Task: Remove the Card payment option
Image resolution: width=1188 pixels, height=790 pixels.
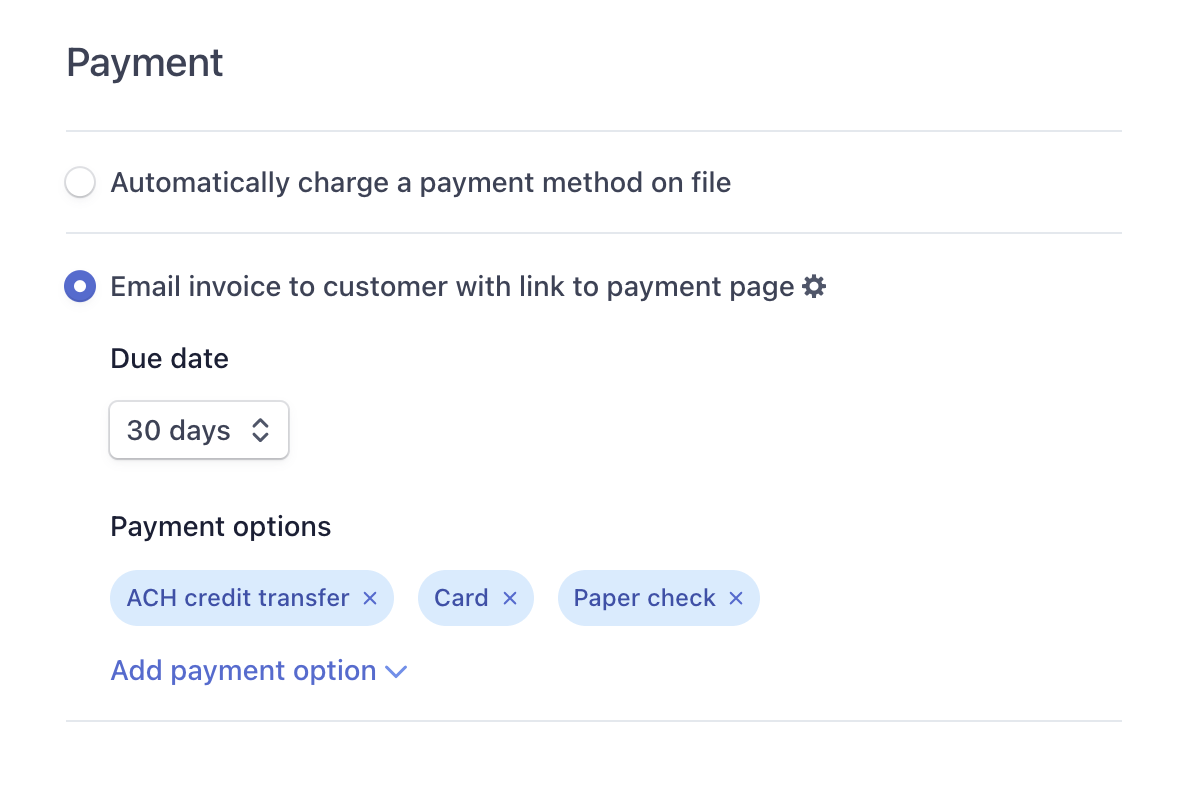Action: [x=510, y=598]
